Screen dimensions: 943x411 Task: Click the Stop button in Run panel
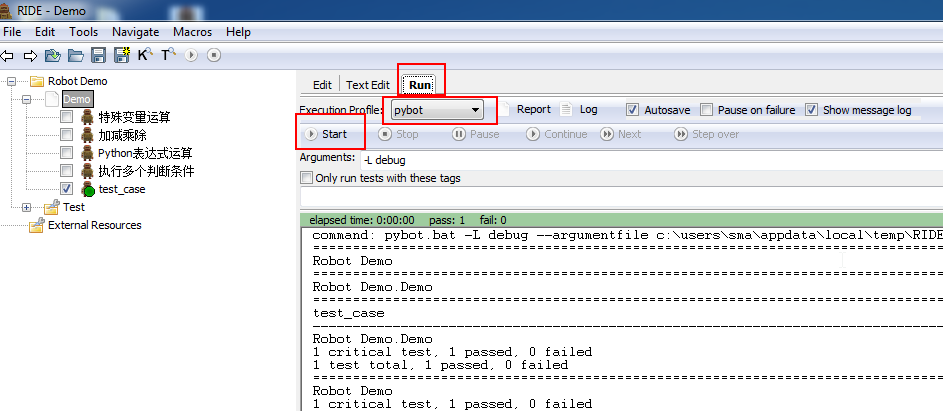[398, 134]
